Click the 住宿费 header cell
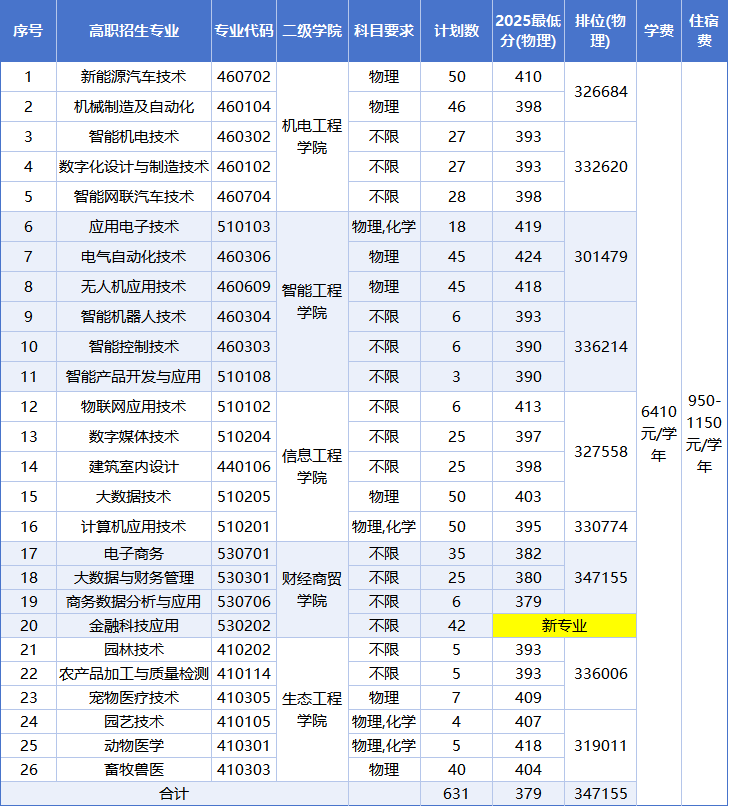Viewport: 729px width, 806px height. click(x=704, y=31)
